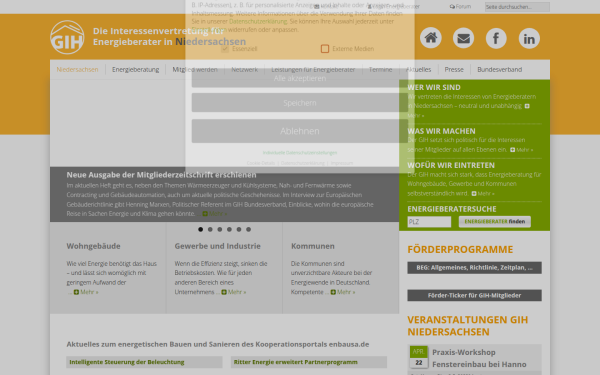This screenshot has height=375, width=600.
Task: Click 'Mehr' under Wer wir sind
Action: (416, 115)
